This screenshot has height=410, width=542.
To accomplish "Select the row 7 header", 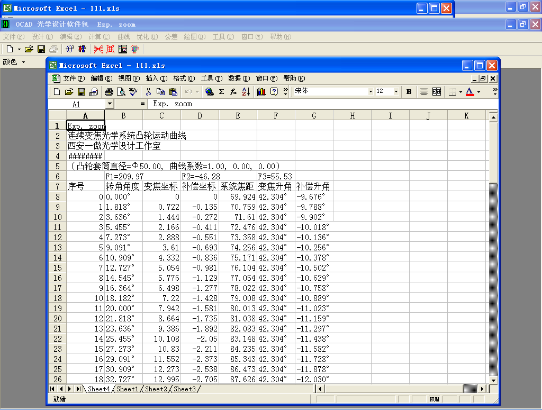I will click(x=57, y=187).
